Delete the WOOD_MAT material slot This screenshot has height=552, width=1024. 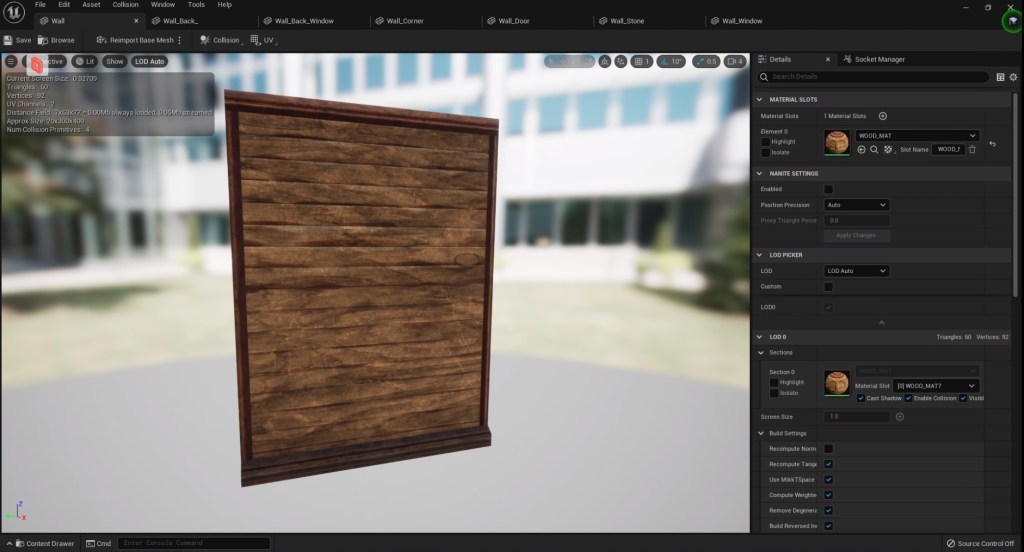pos(972,150)
